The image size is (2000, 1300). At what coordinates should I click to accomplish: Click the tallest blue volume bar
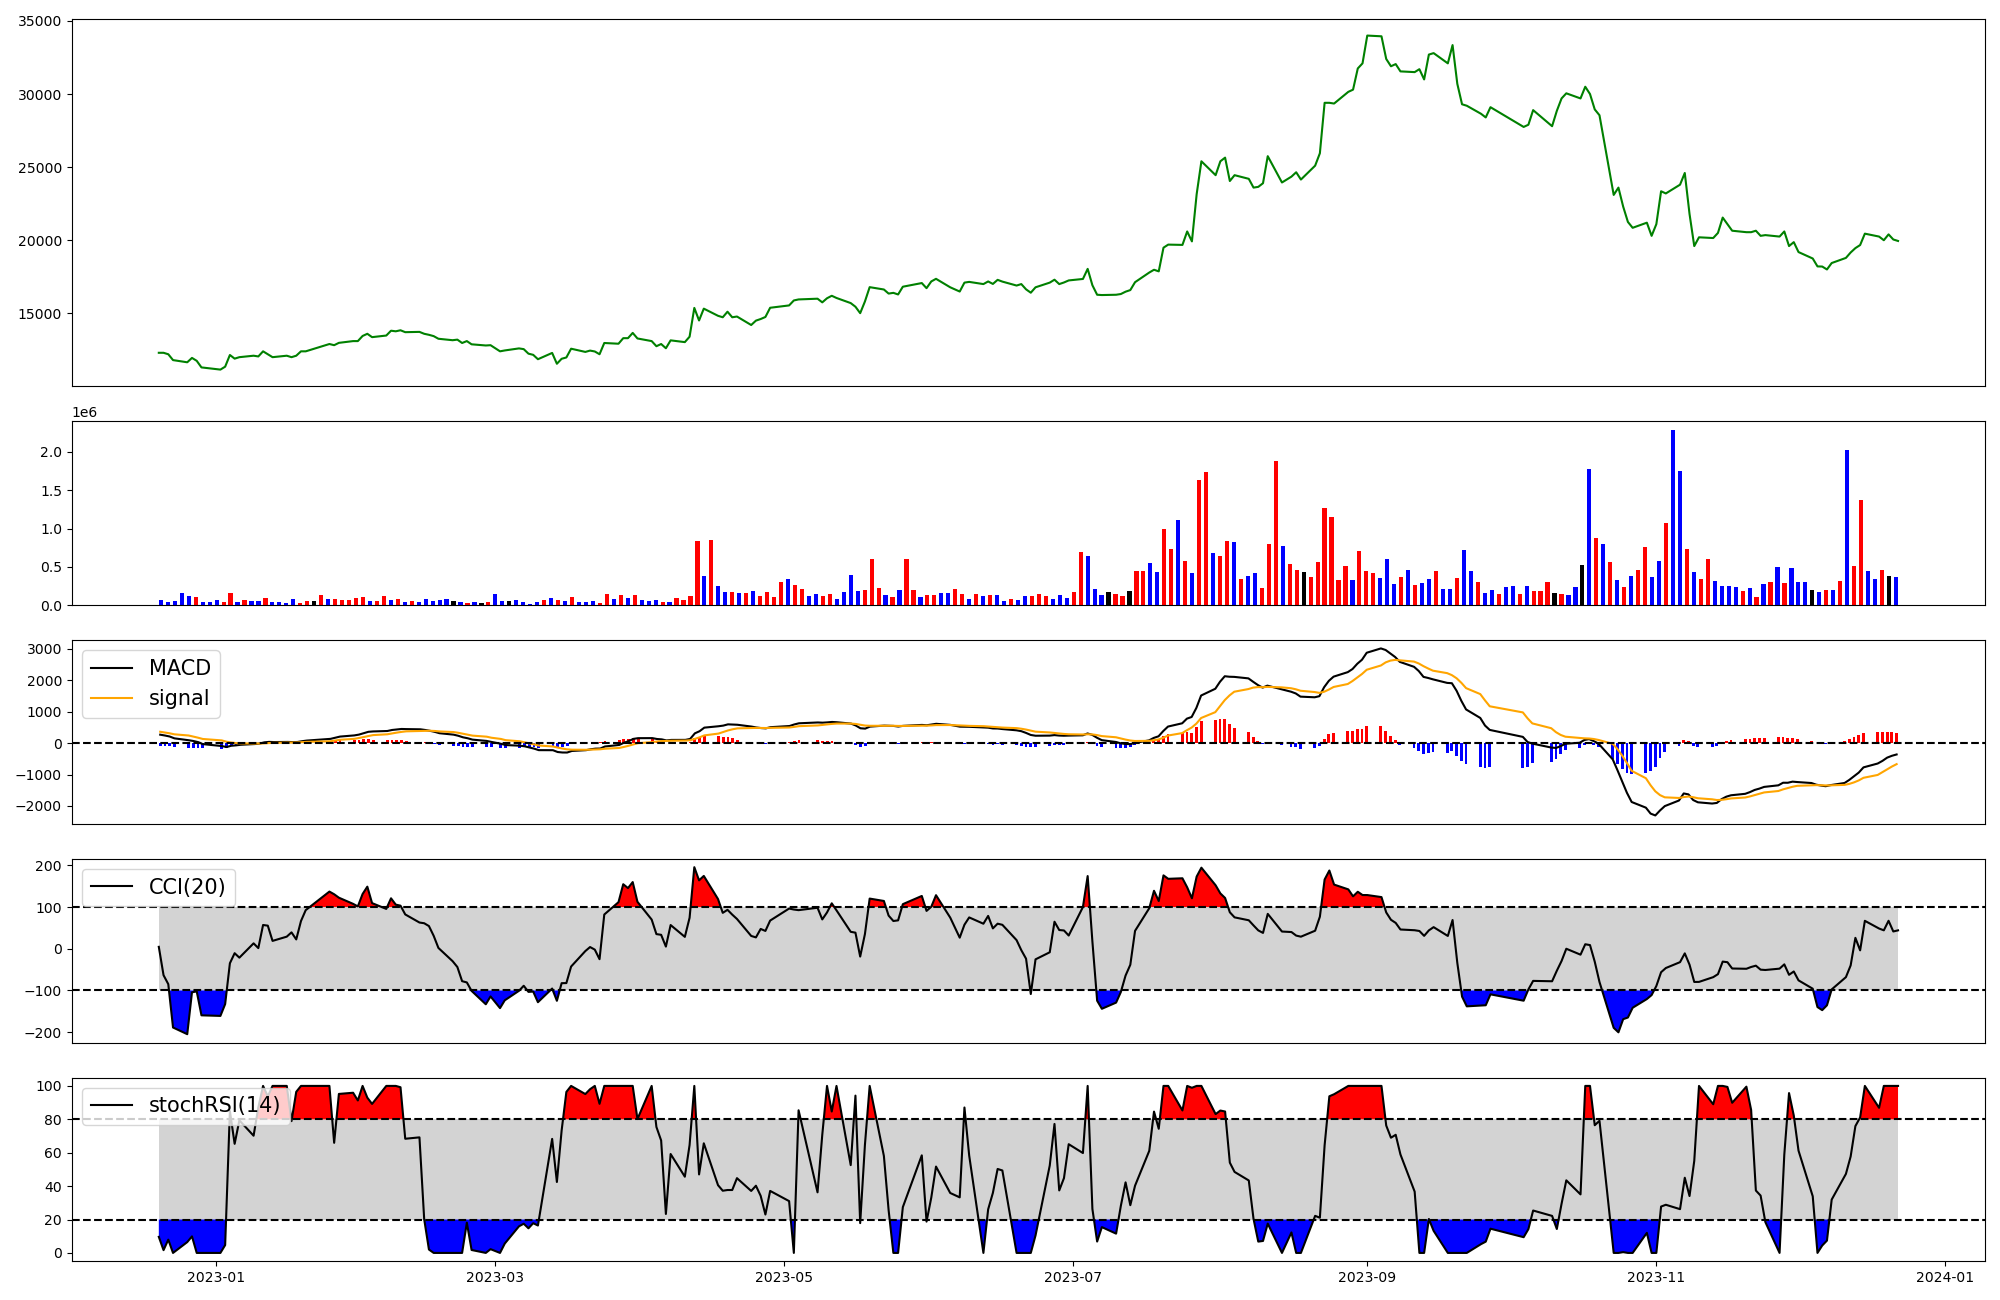(x=1673, y=517)
